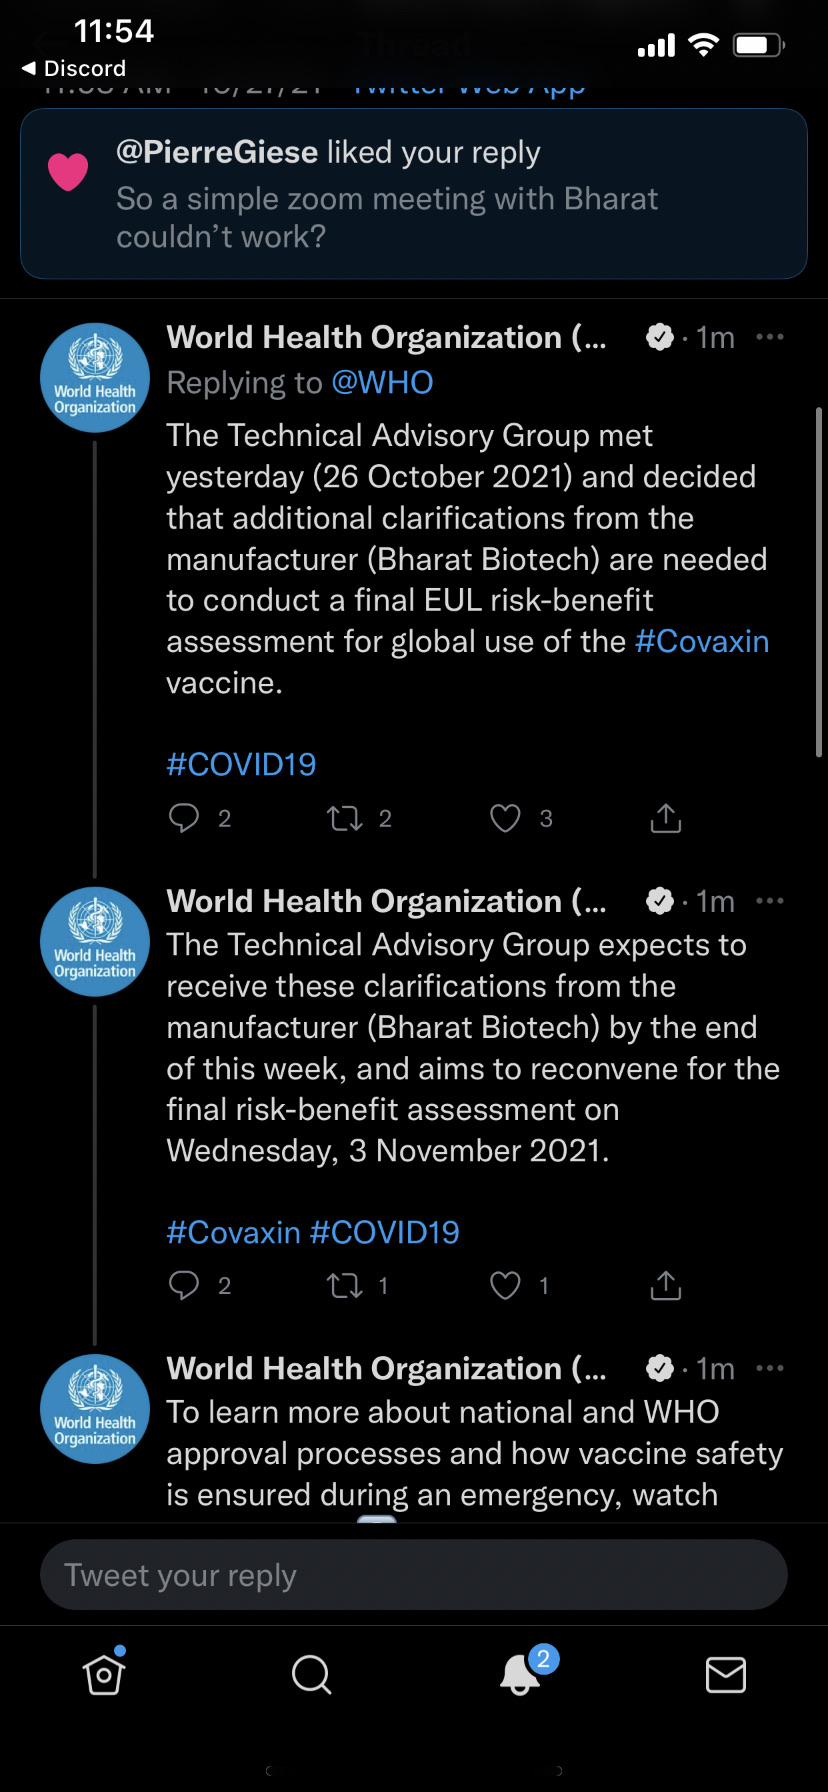
Task: Open the Notifications tab with 2 badge
Action: 522,1672
